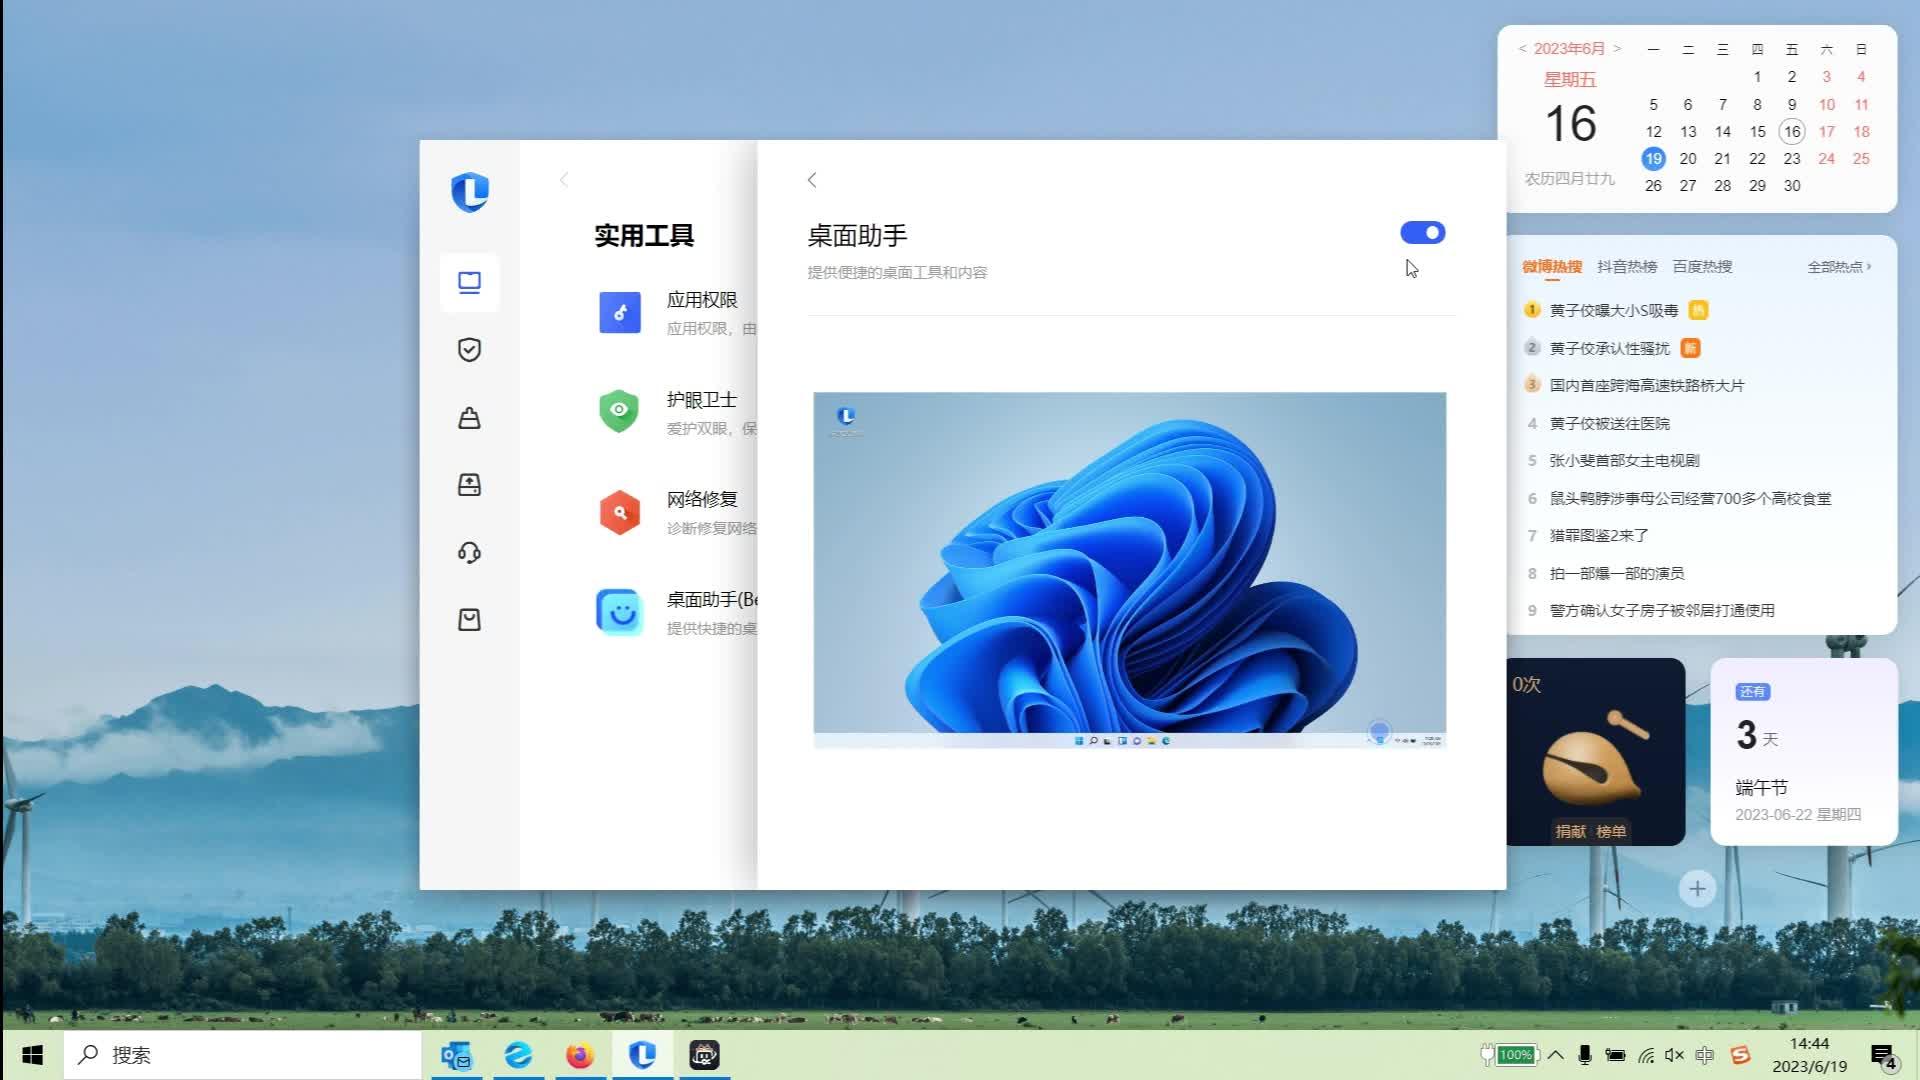The width and height of the screenshot is (1920, 1080).
Task: Open hot topic 鼠头鸭脖涉事母公司经营700多个高校食堂
Action: coord(1690,499)
